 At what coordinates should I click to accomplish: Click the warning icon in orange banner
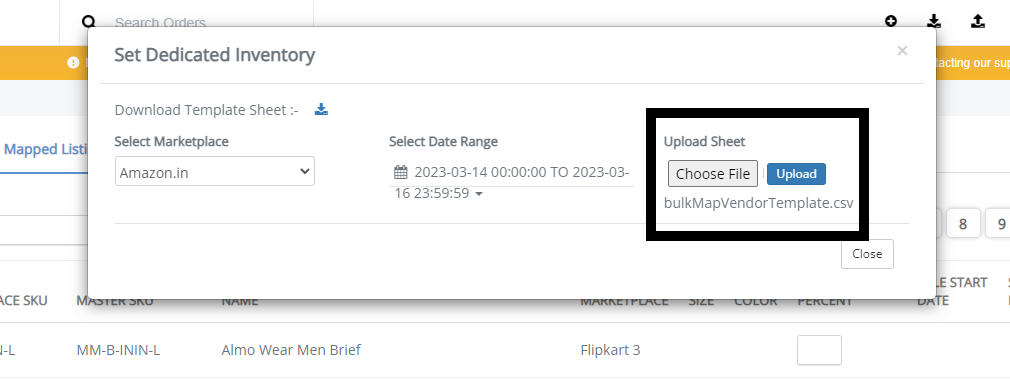tap(73, 62)
